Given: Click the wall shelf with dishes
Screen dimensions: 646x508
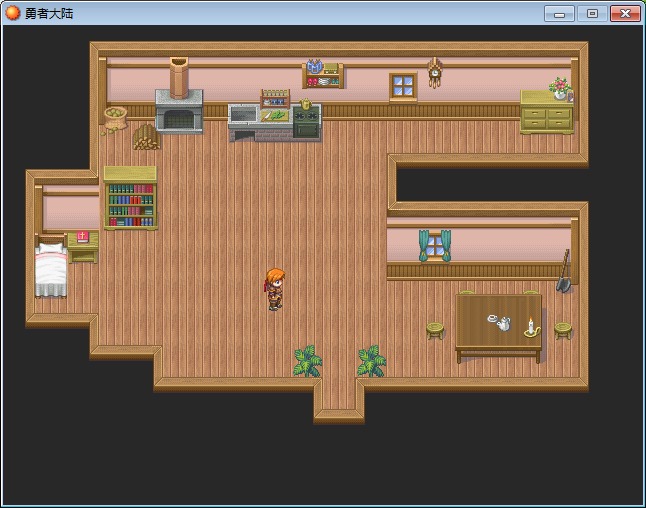Looking at the screenshot, I should coord(323,74).
